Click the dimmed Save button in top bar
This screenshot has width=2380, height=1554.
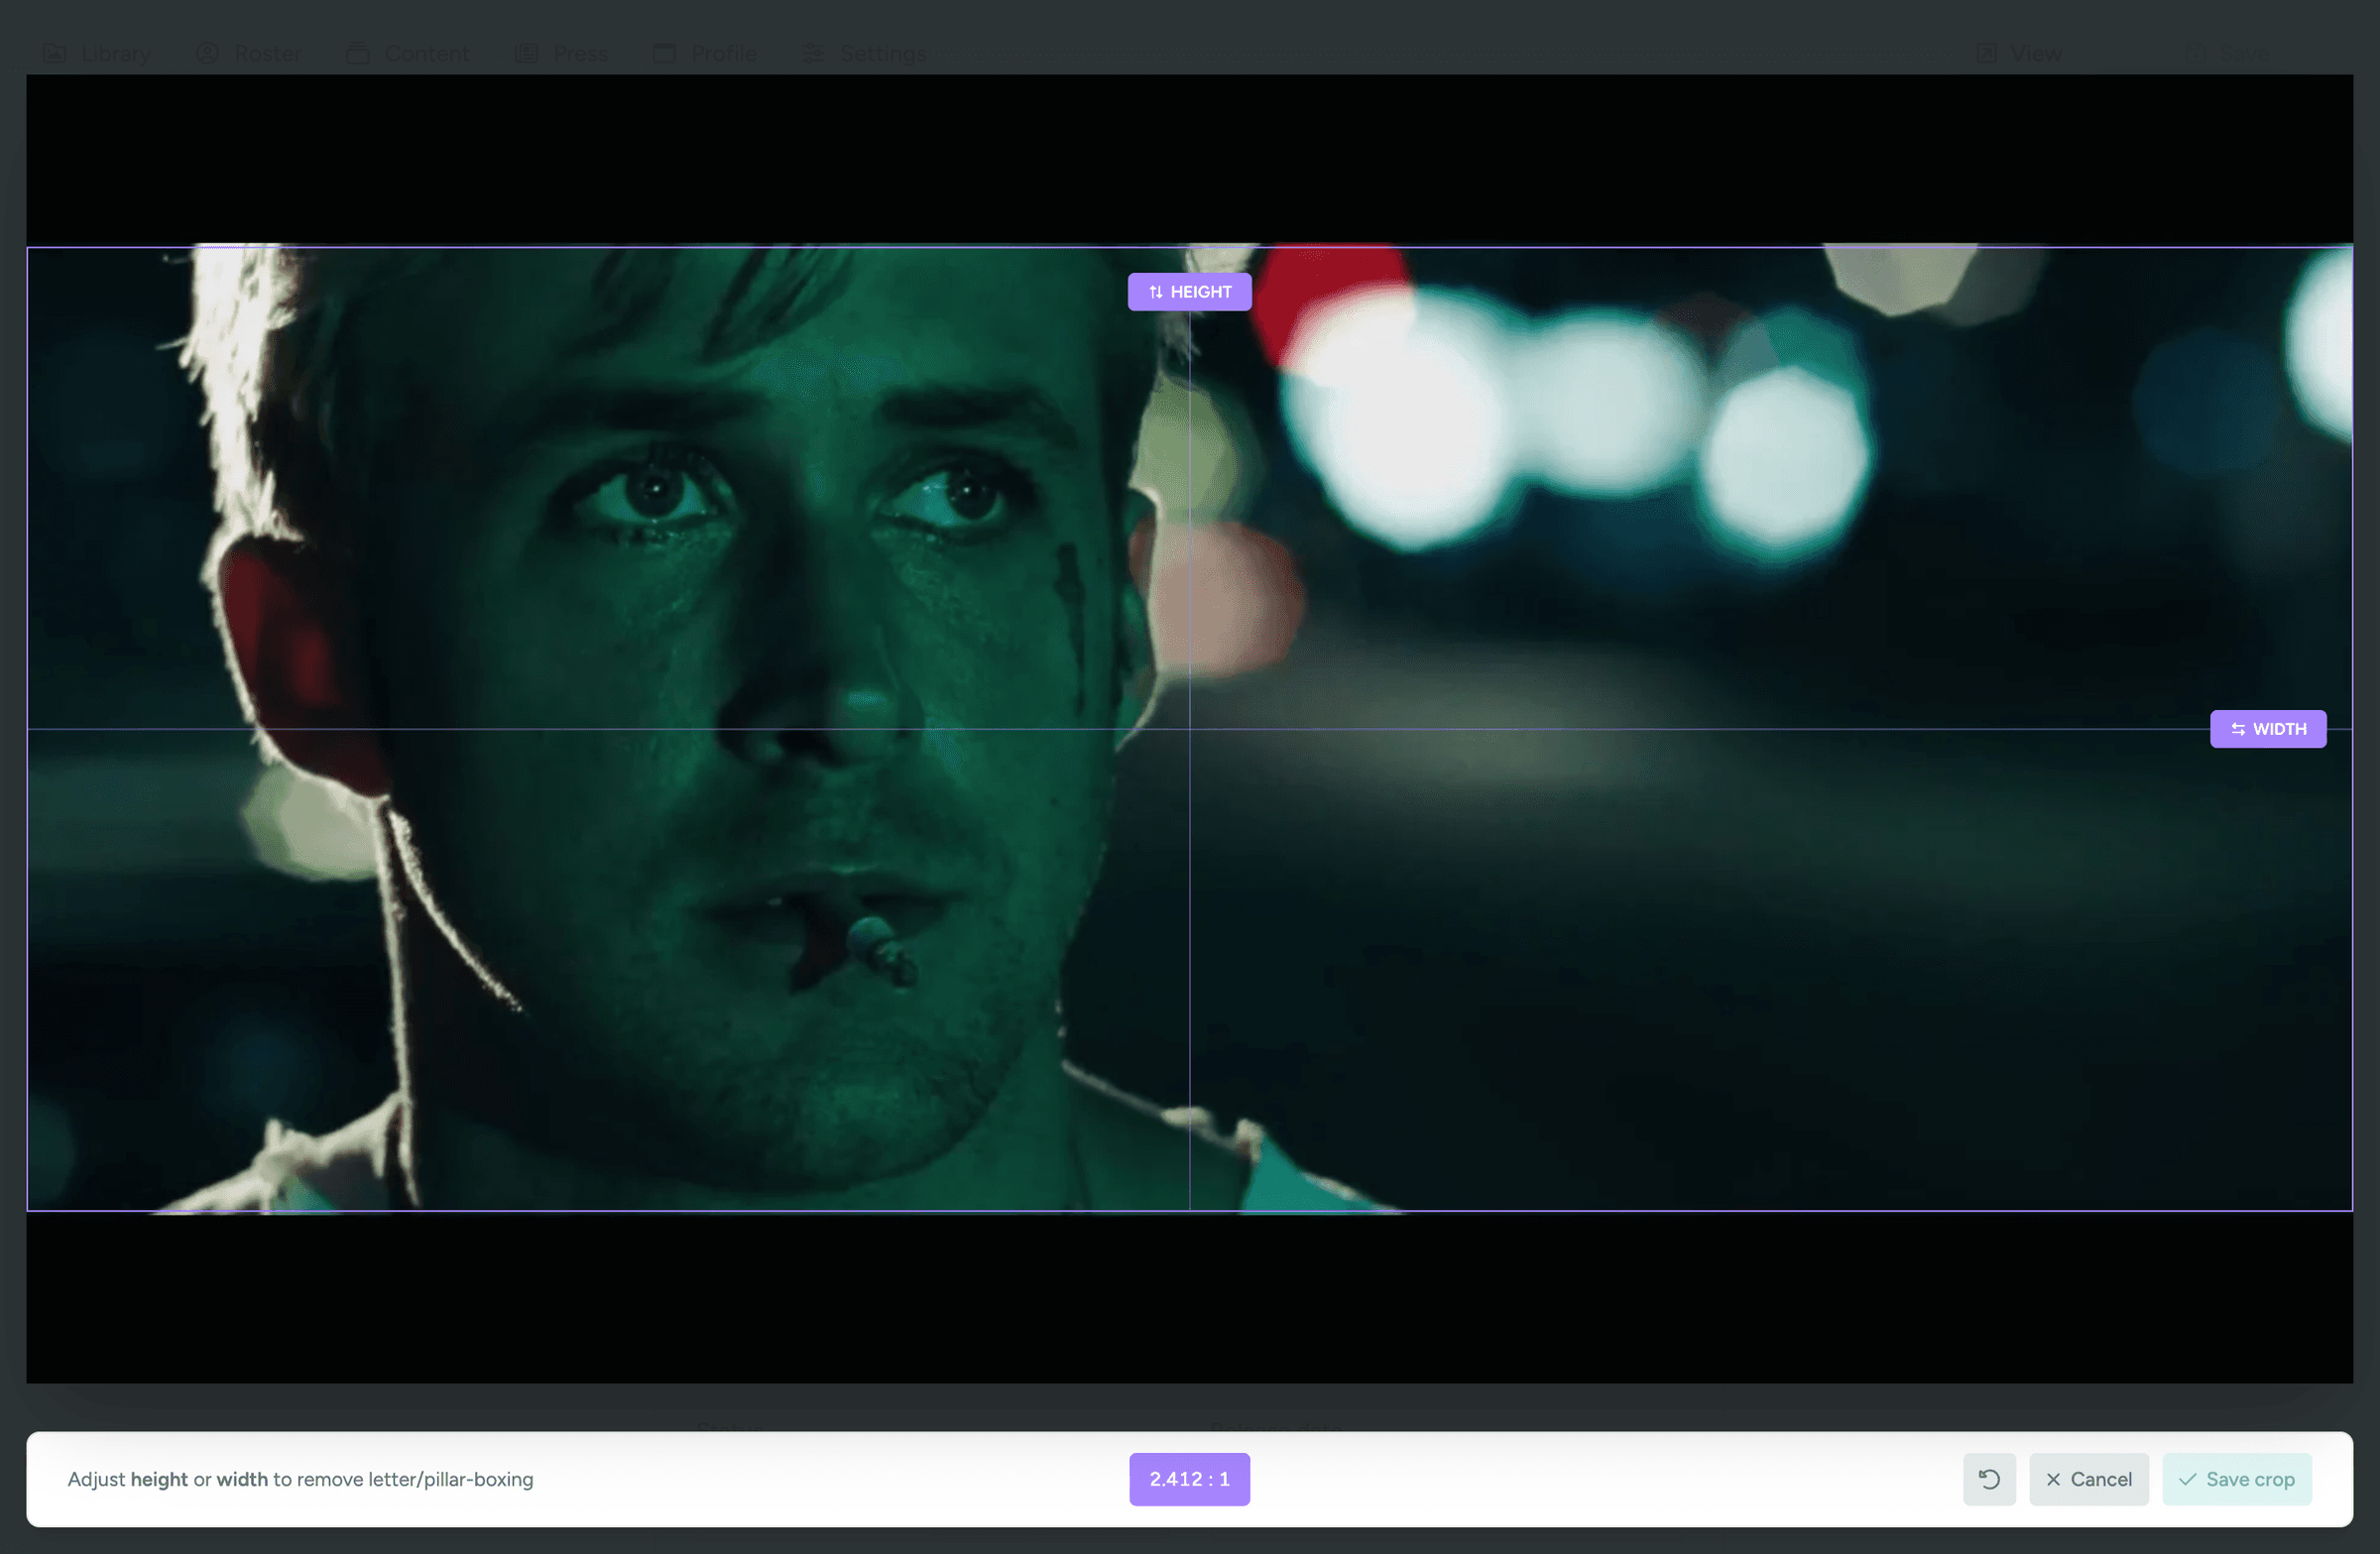point(2228,53)
